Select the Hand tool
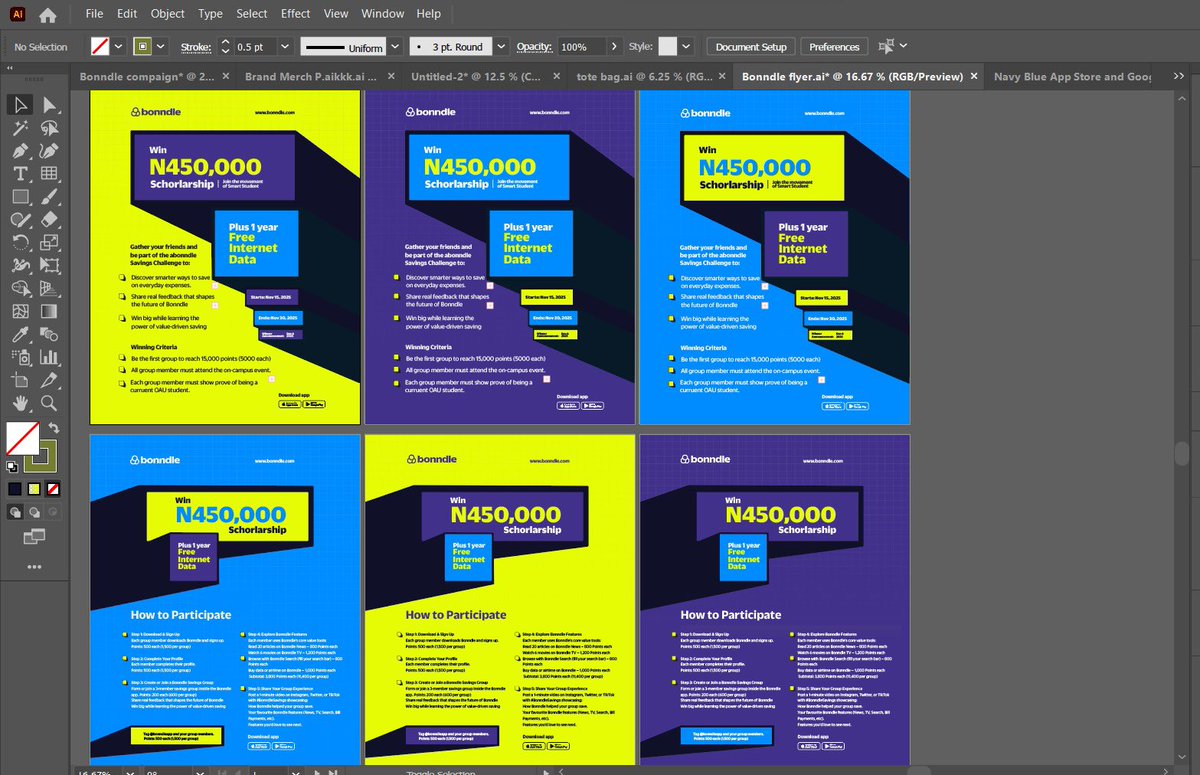Image resolution: width=1200 pixels, height=775 pixels. (19, 404)
